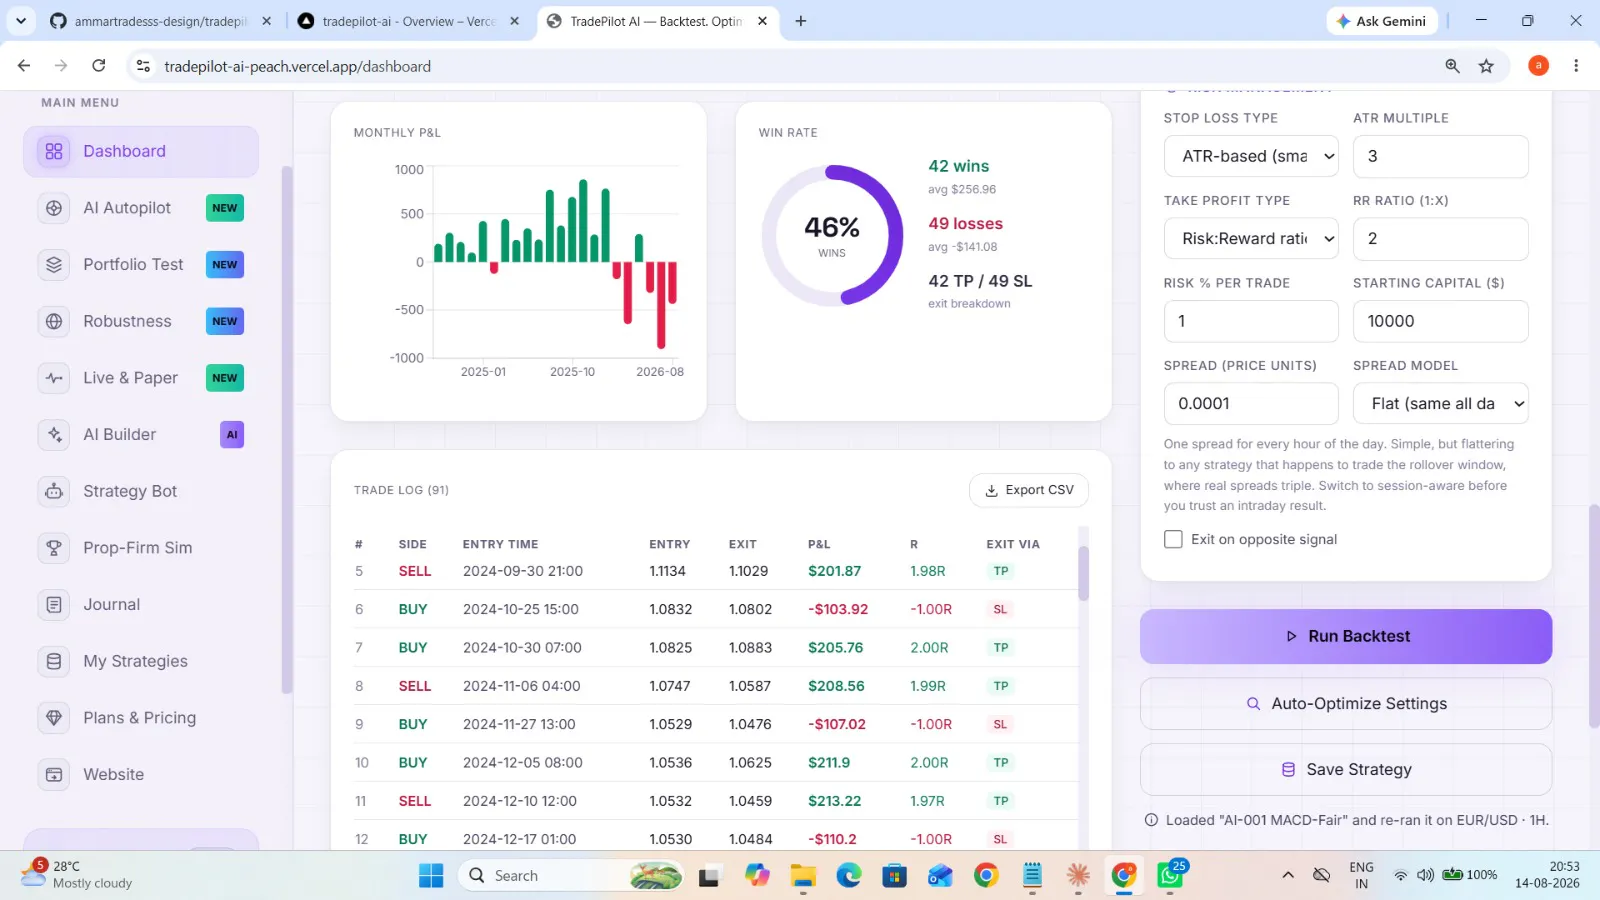Screen dimensions: 1600x900
Task: Open File Explorer from taskbar
Action: click(803, 876)
